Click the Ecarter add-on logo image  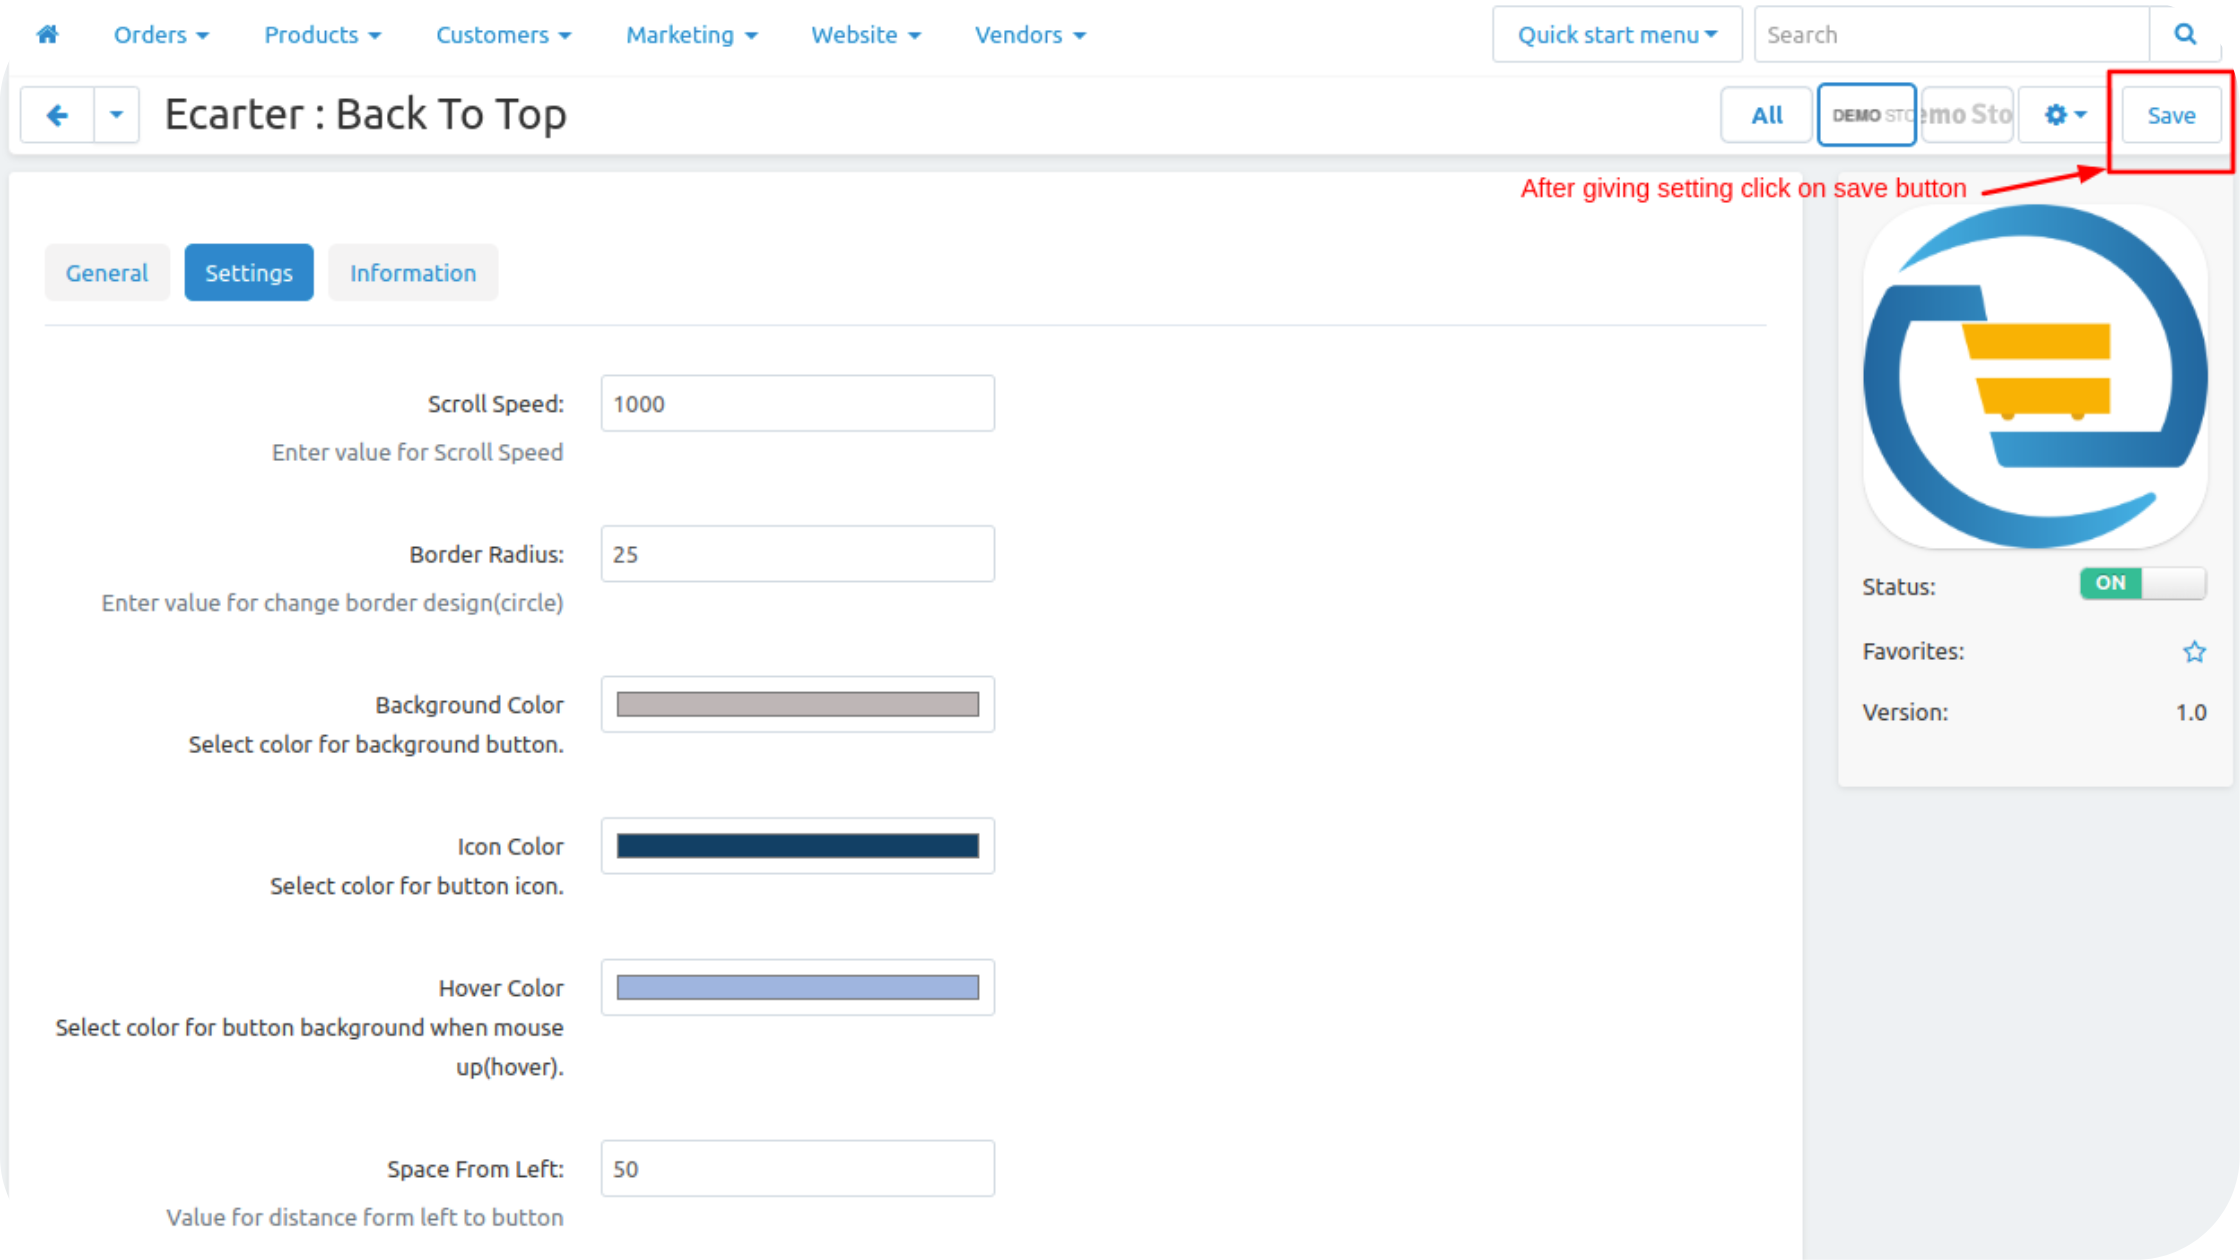2035,377
